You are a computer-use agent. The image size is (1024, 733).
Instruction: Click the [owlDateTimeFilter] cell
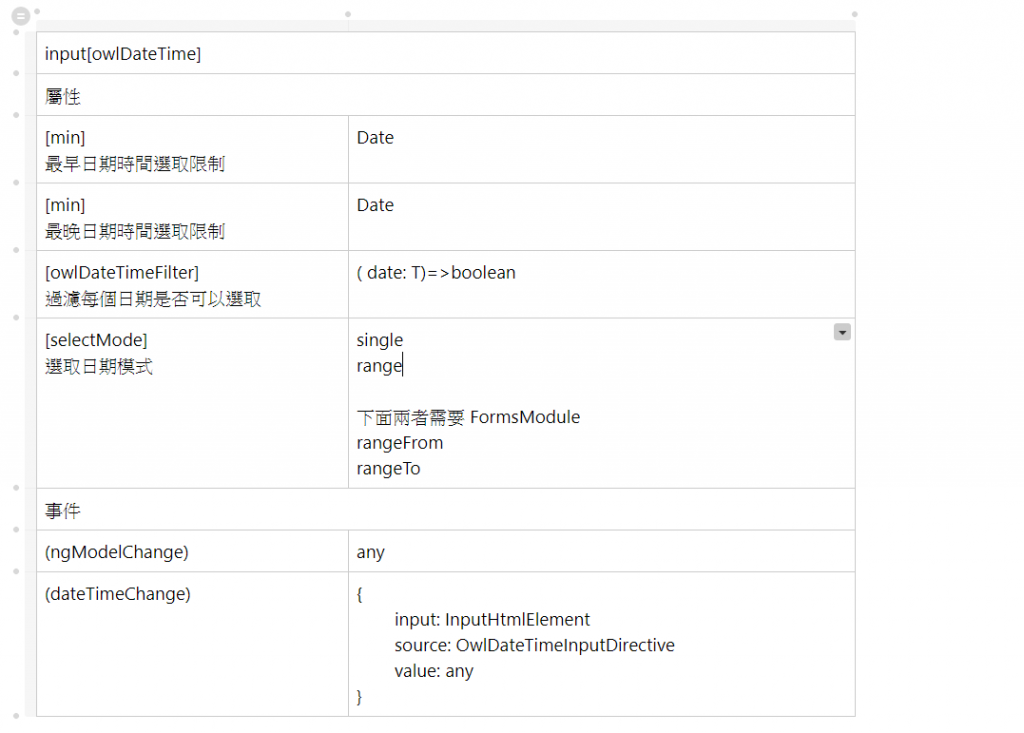(x=190, y=284)
